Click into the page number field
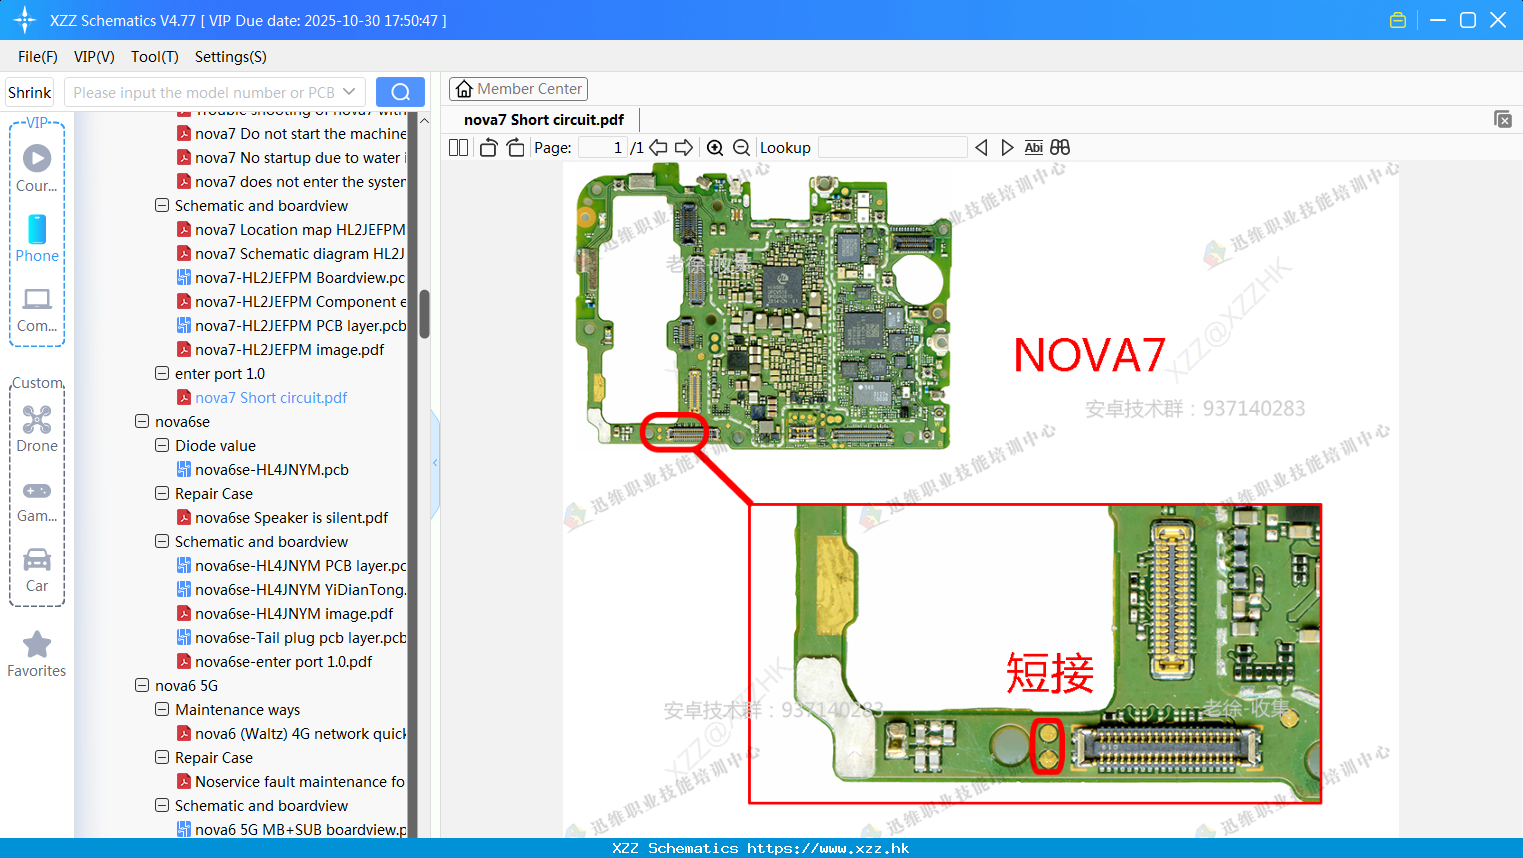The height and width of the screenshot is (858, 1523). [x=603, y=147]
